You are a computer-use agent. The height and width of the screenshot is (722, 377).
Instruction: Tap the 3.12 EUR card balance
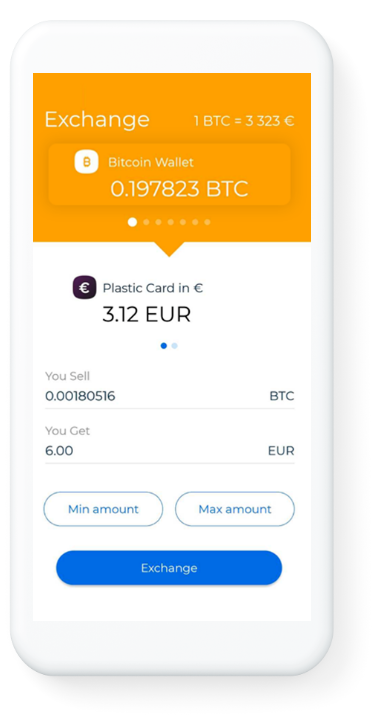pyautogui.click(x=146, y=314)
